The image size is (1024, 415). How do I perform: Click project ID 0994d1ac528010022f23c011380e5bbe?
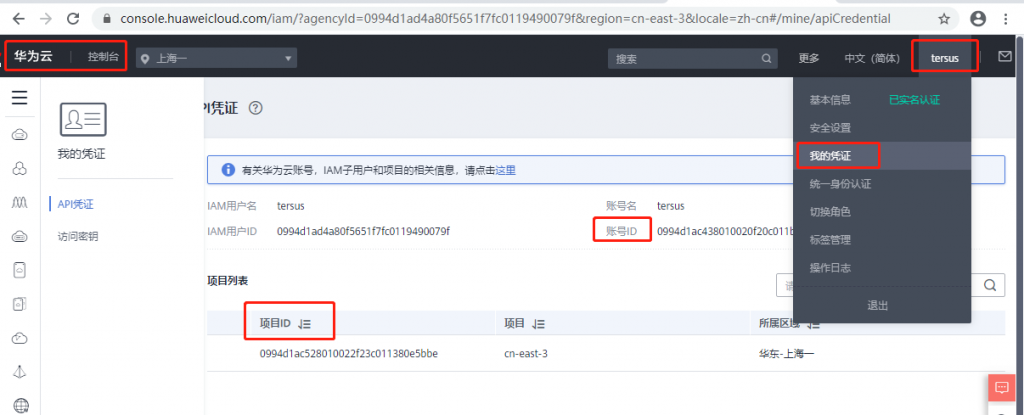(x=349, y=354)
